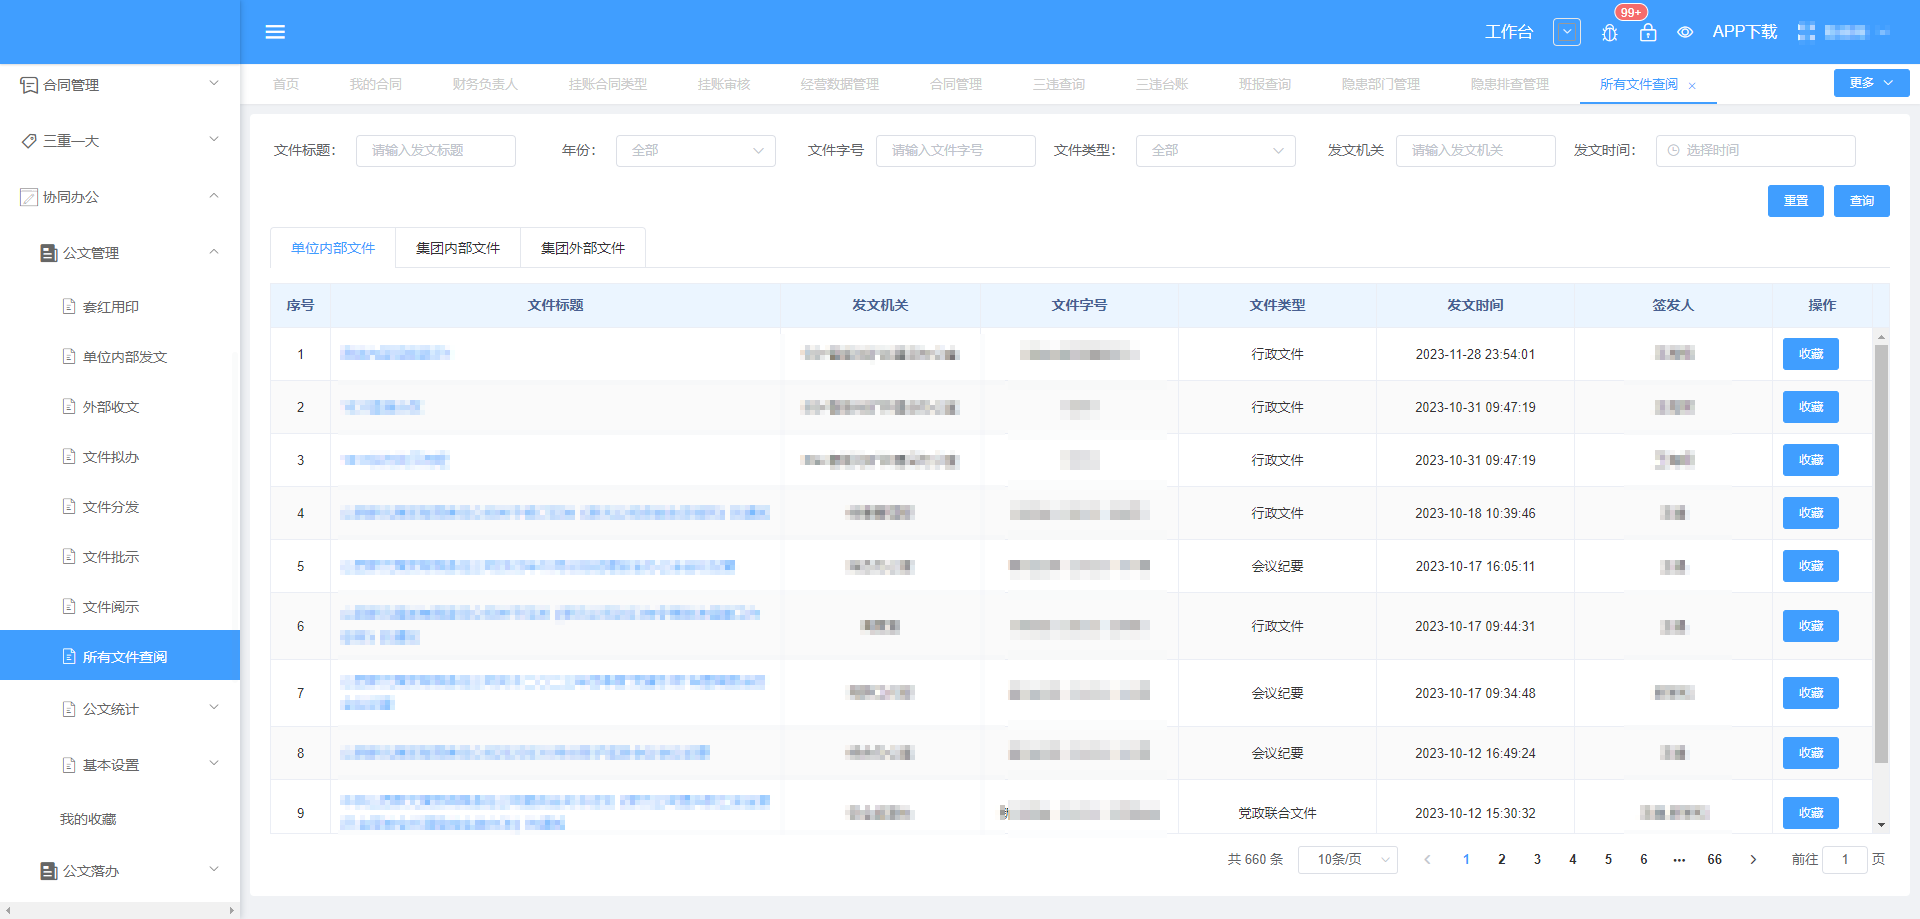Switch to the 三违查询 tab

pos(1059,84)
